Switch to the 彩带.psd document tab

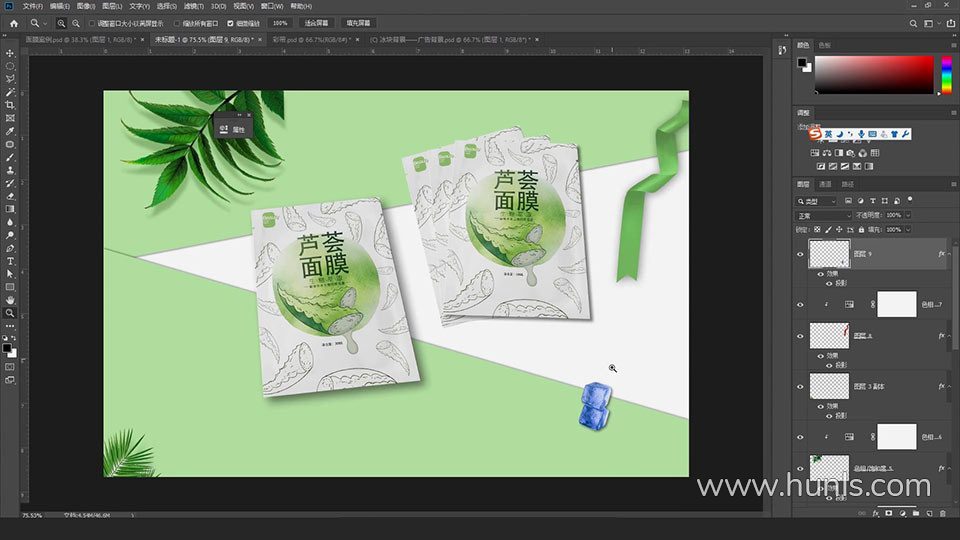[307, 40]
